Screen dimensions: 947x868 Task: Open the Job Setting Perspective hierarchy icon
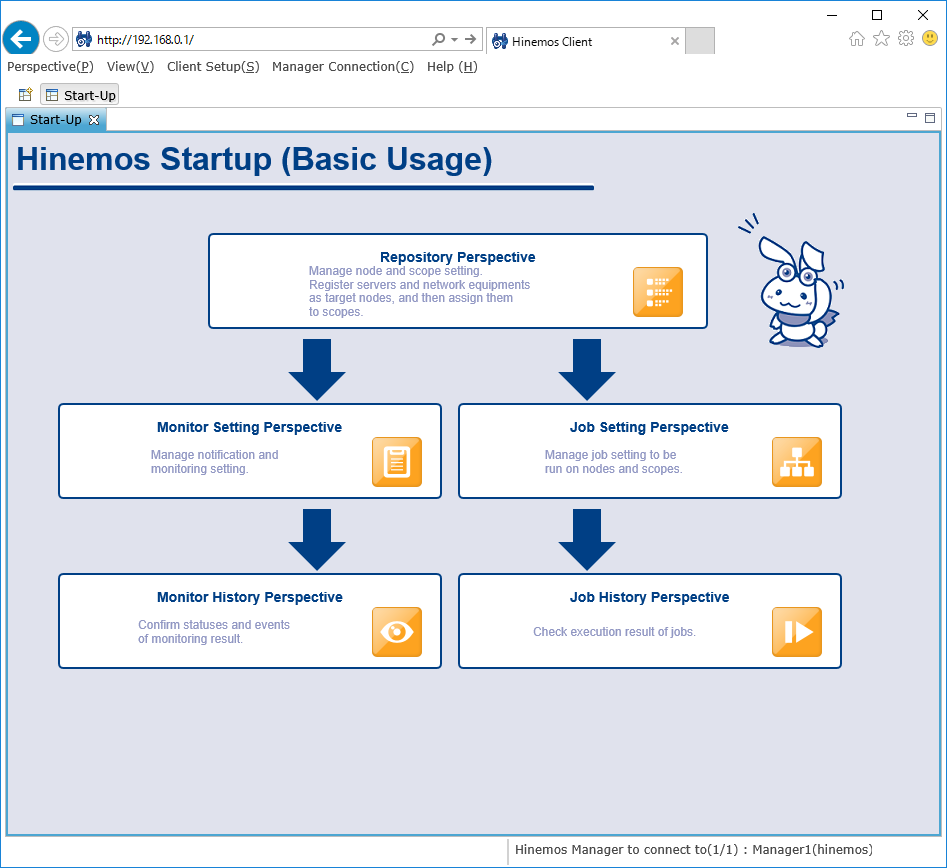[x=797, y=461]
